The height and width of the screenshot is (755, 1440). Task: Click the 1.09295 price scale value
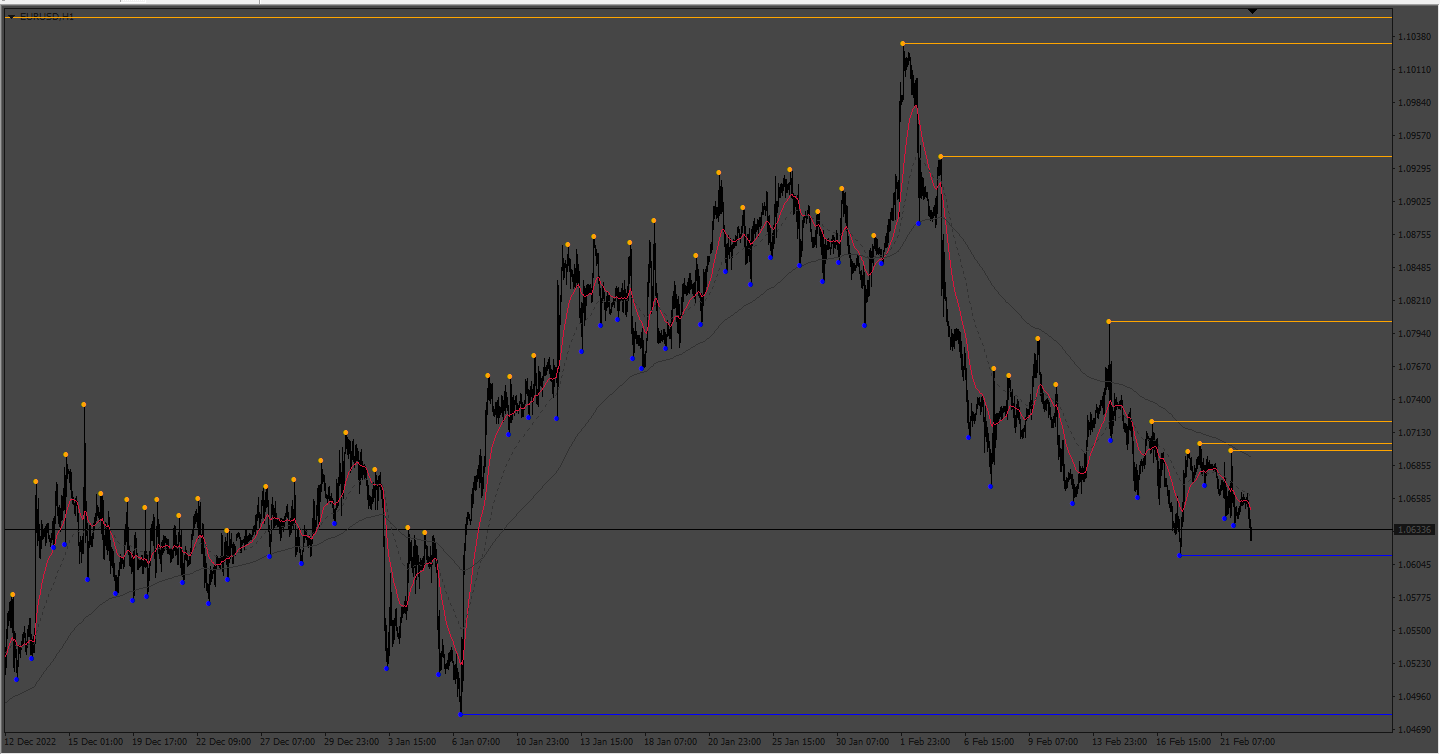point(1414,169)
